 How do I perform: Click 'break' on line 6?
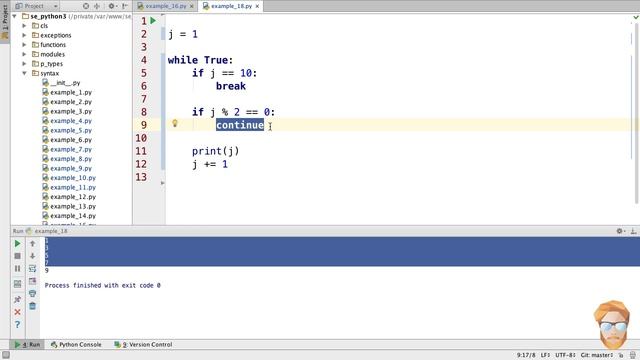[x=231, y=86]
